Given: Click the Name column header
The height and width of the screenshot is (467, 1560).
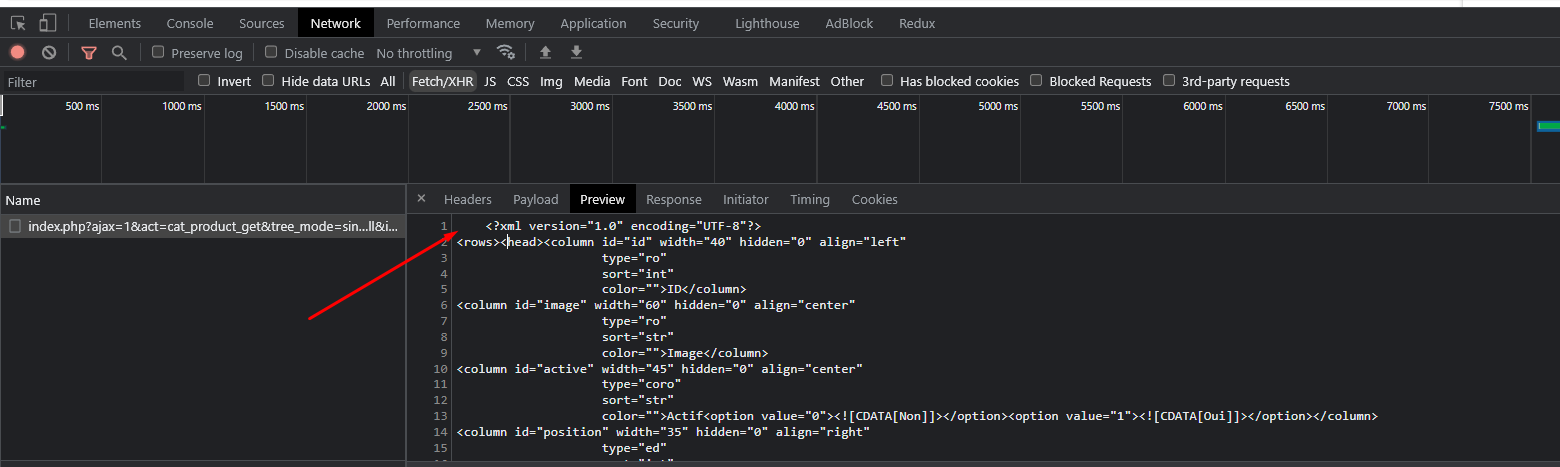Looking at the screenshot, I should point(203,200).
